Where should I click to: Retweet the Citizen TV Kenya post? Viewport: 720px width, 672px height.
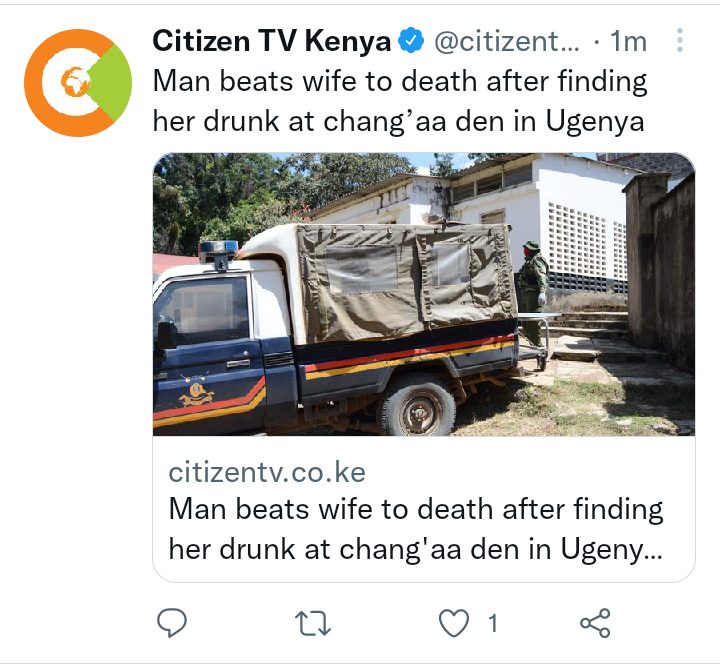point(313,623)
